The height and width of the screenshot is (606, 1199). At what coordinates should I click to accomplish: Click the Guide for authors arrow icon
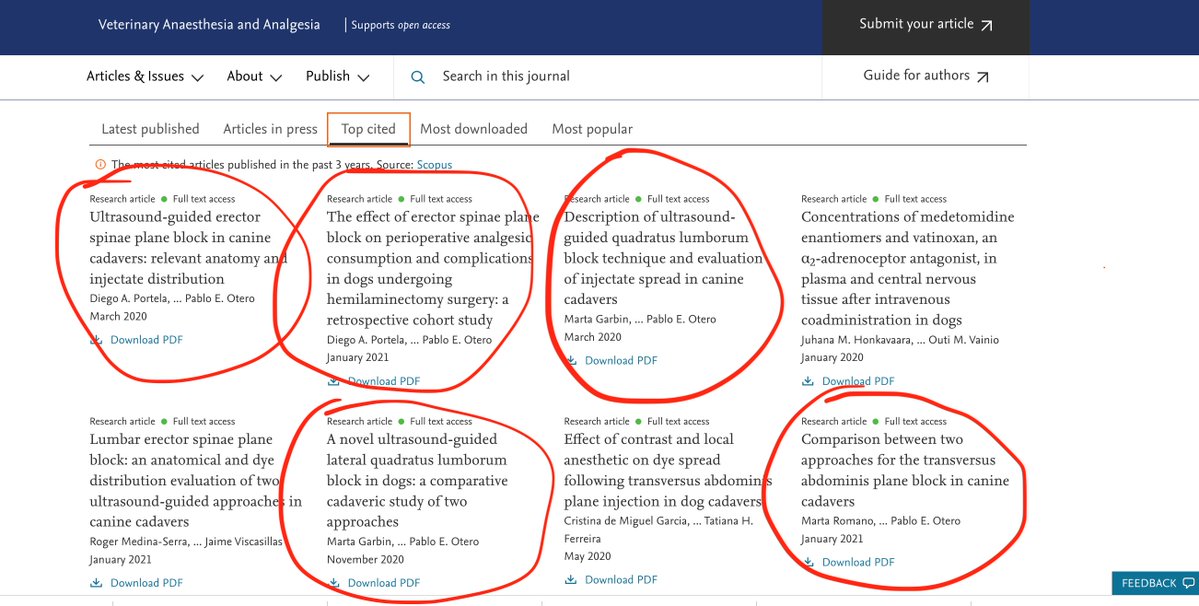coord(983,76)
